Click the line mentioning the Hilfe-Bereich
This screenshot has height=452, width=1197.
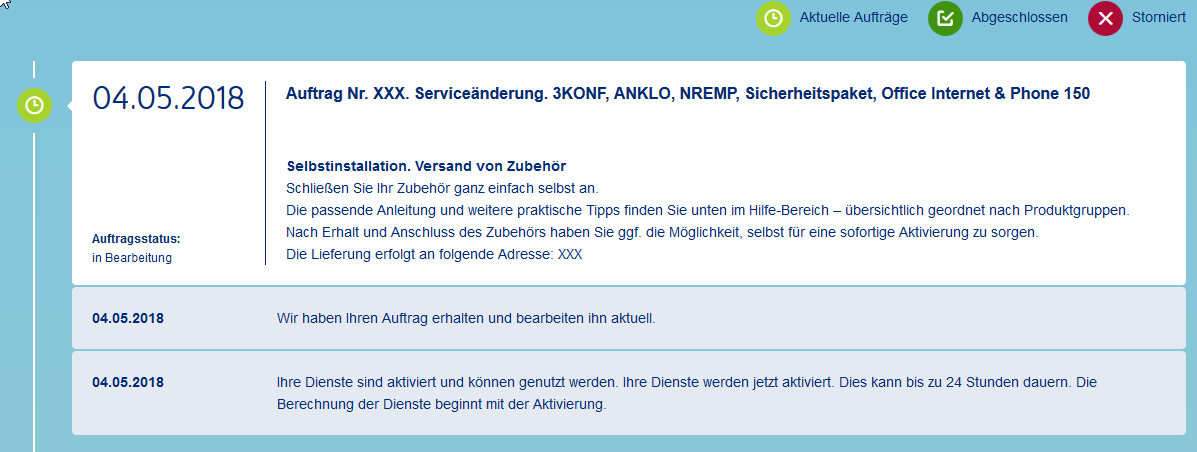pos(706,211)
